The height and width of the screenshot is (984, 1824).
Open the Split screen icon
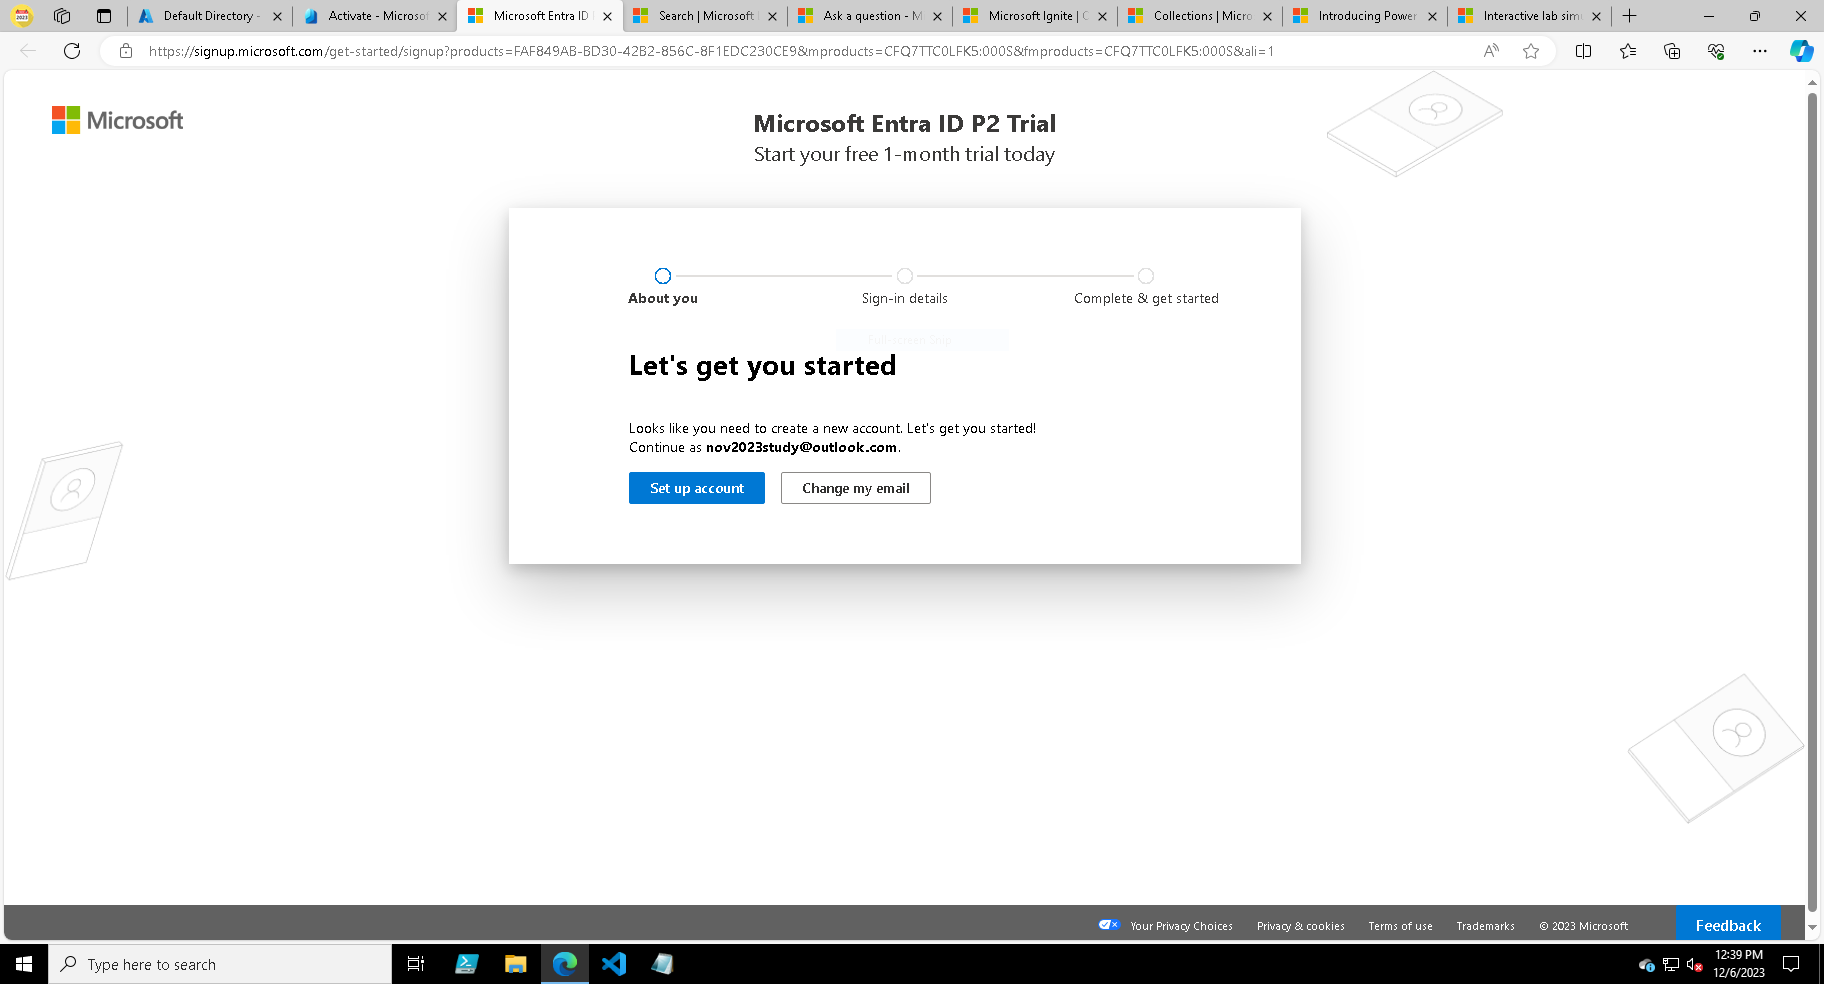coord(1583,51)
